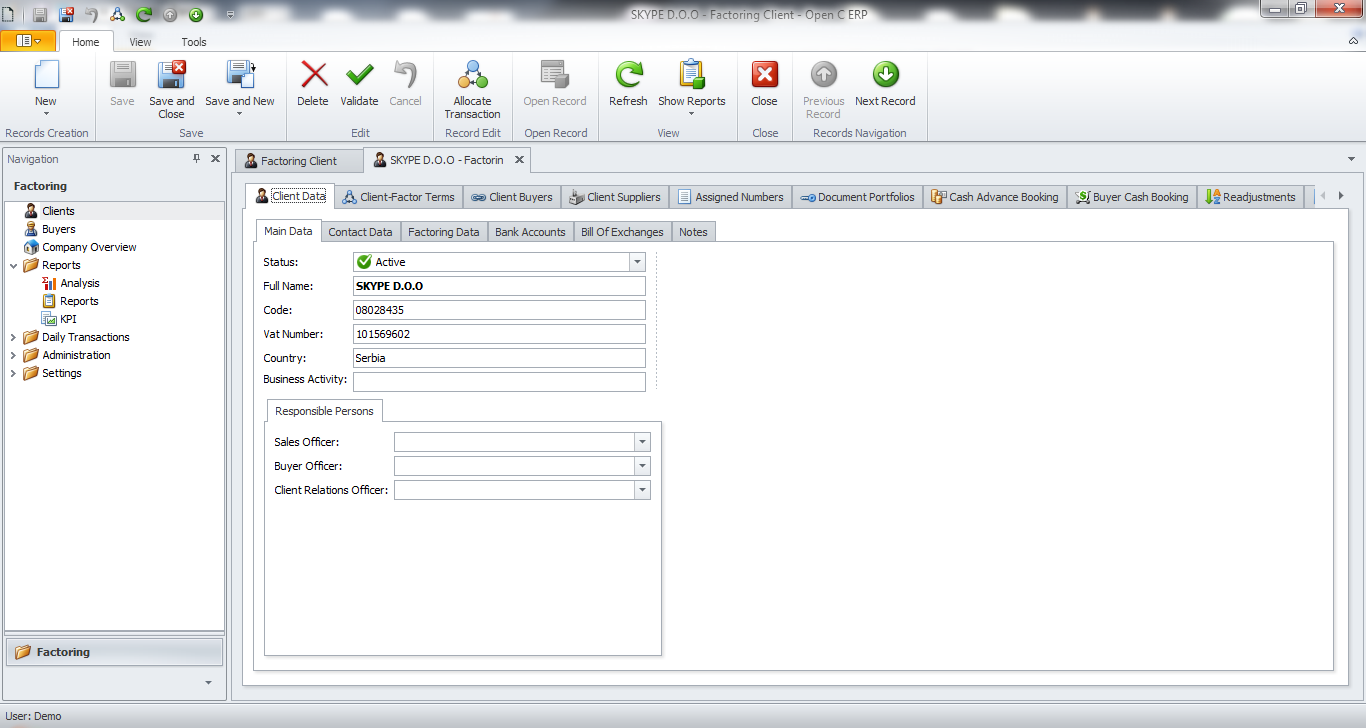Screen dimensions: 1366x728
Task: Delete the current record
Action: coord(313,83)
